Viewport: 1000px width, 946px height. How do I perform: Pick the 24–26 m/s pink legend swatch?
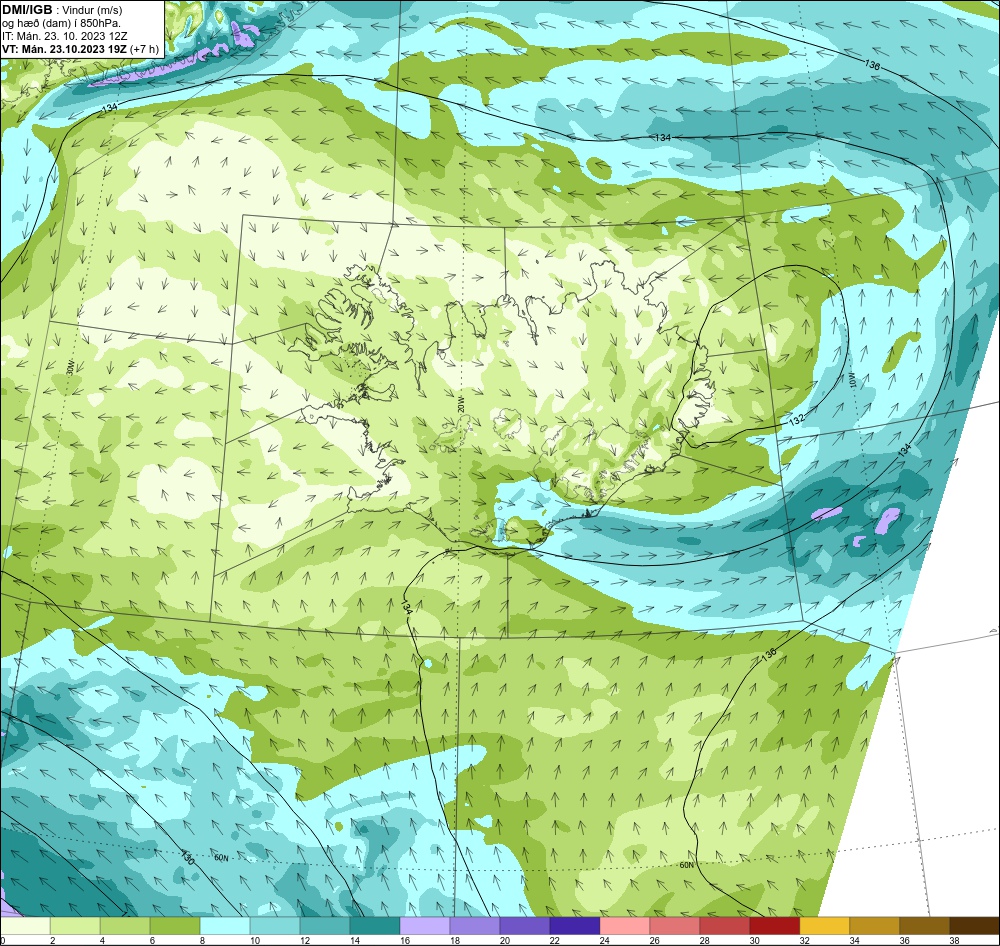[x=625, y=926]
